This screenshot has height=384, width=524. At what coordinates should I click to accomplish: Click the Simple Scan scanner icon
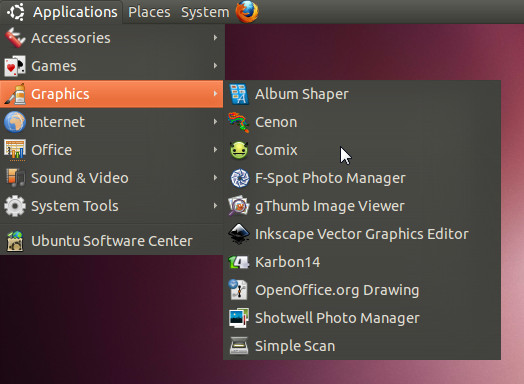239,346
